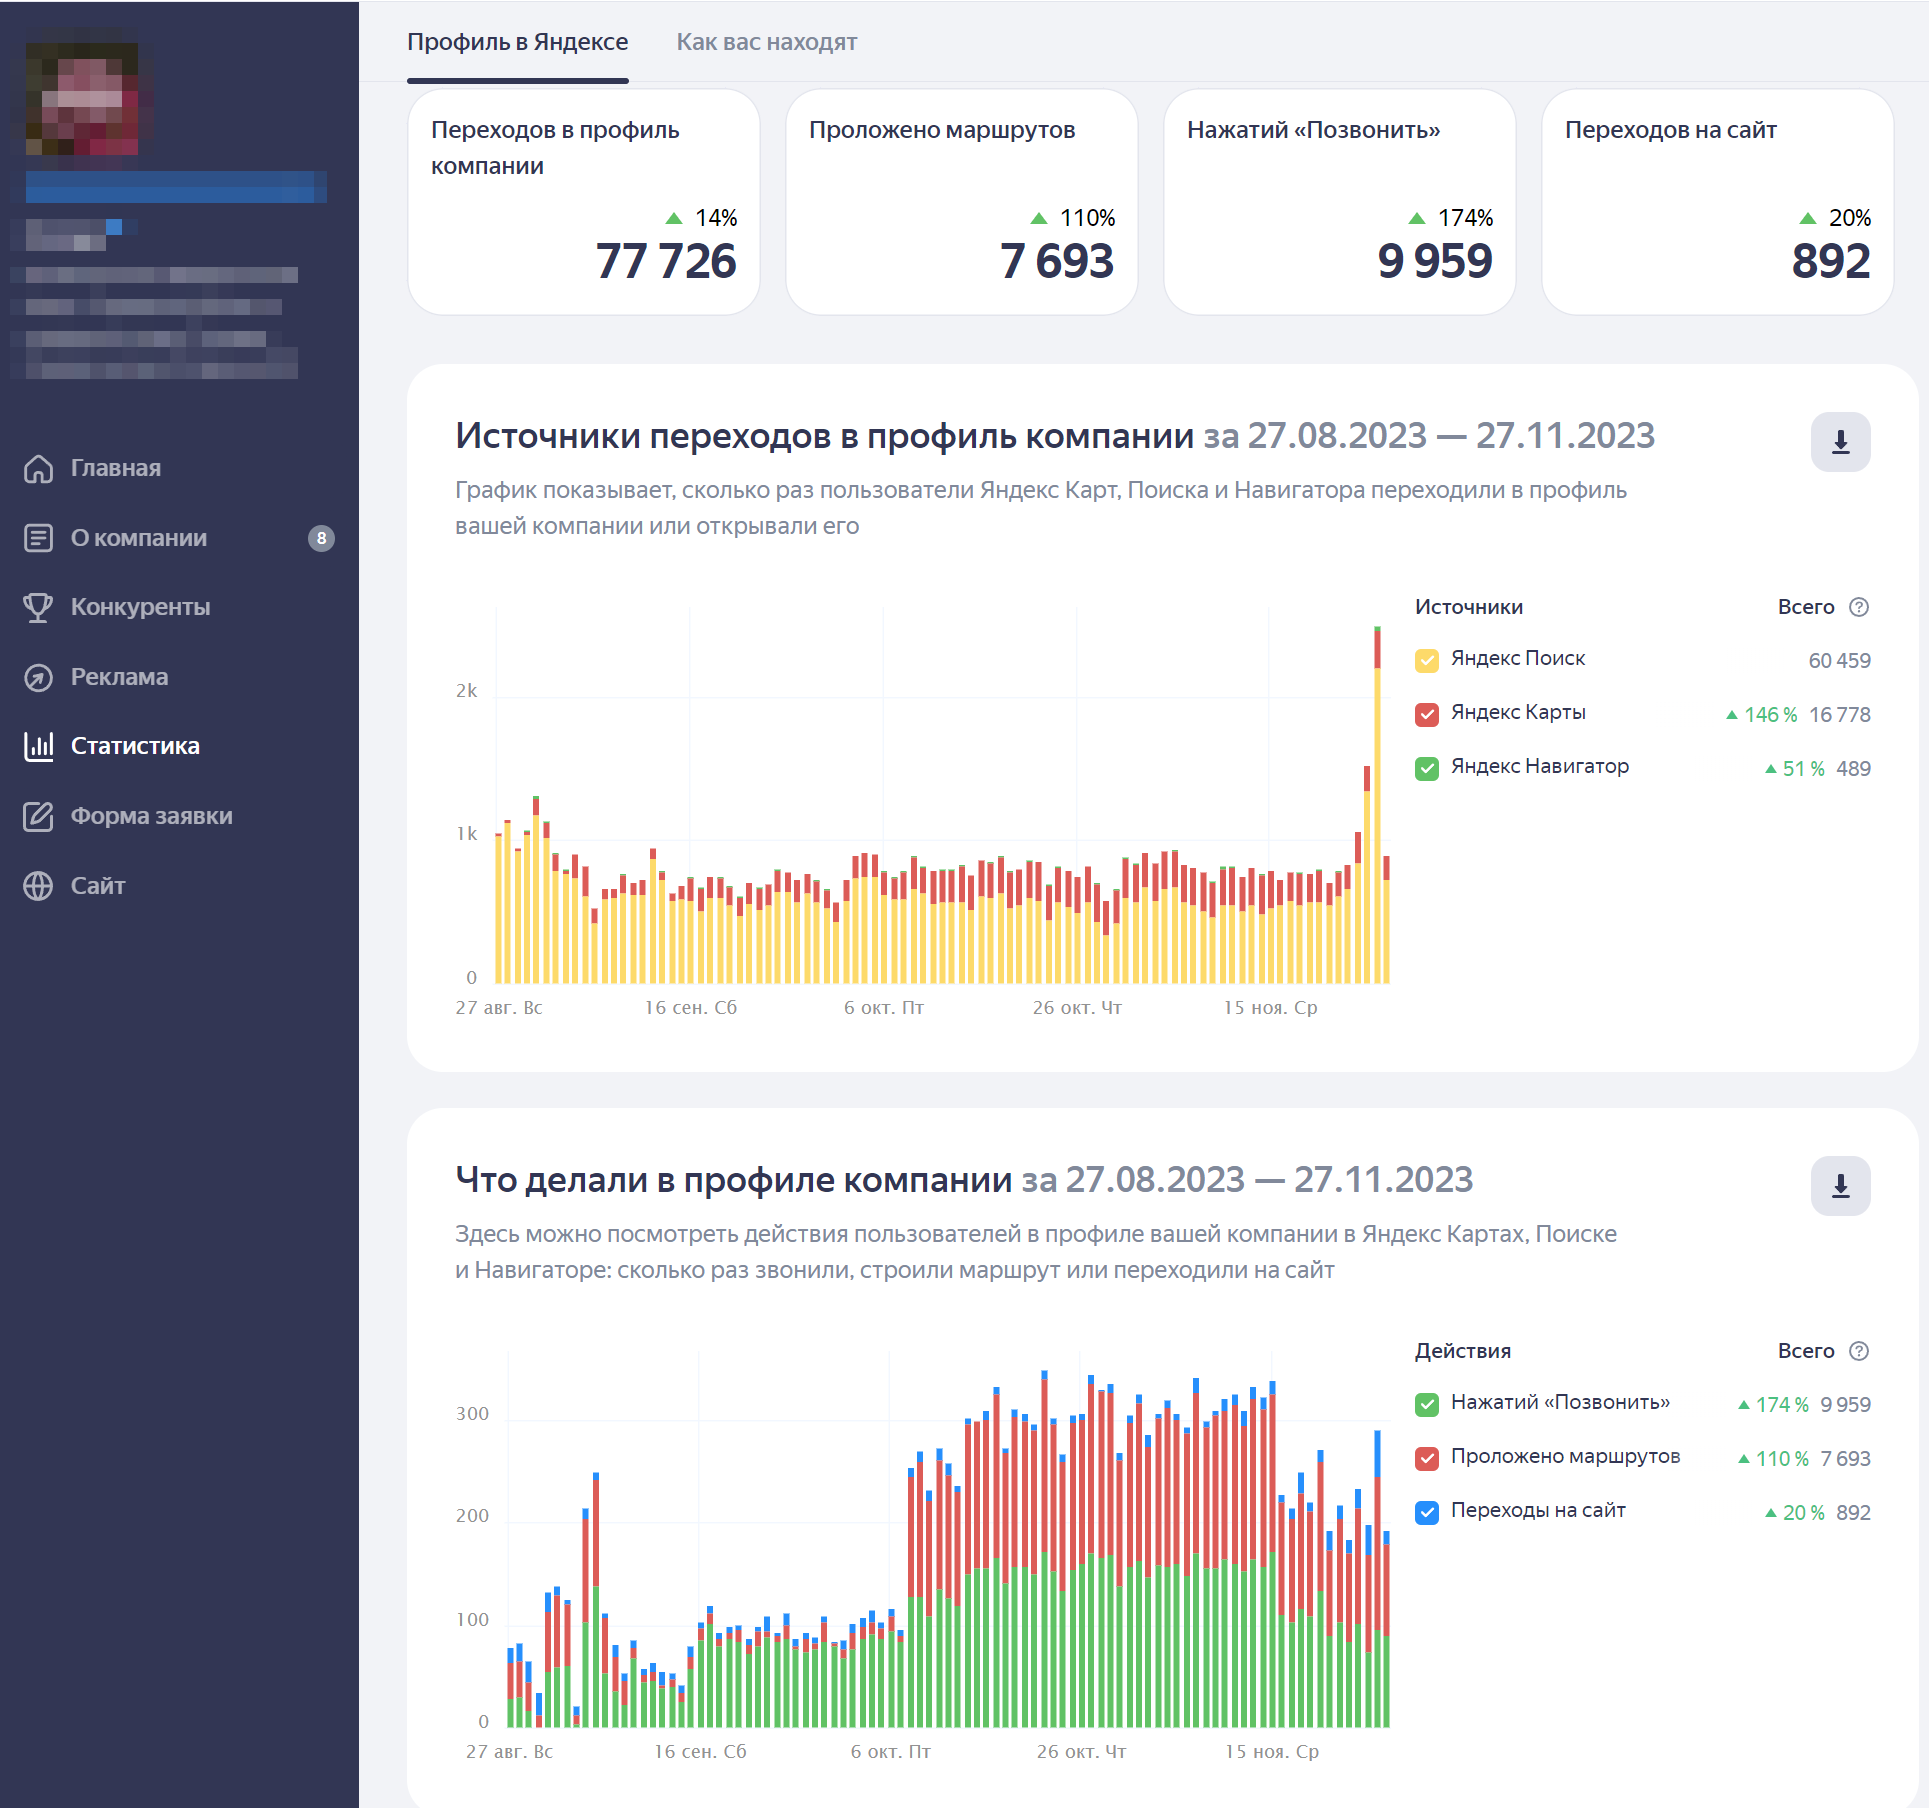The height and width of the screenshot is (1808, 1929).
Task: Open help tooltip next to Всего in Действия
Action: click(1859, 1351)
